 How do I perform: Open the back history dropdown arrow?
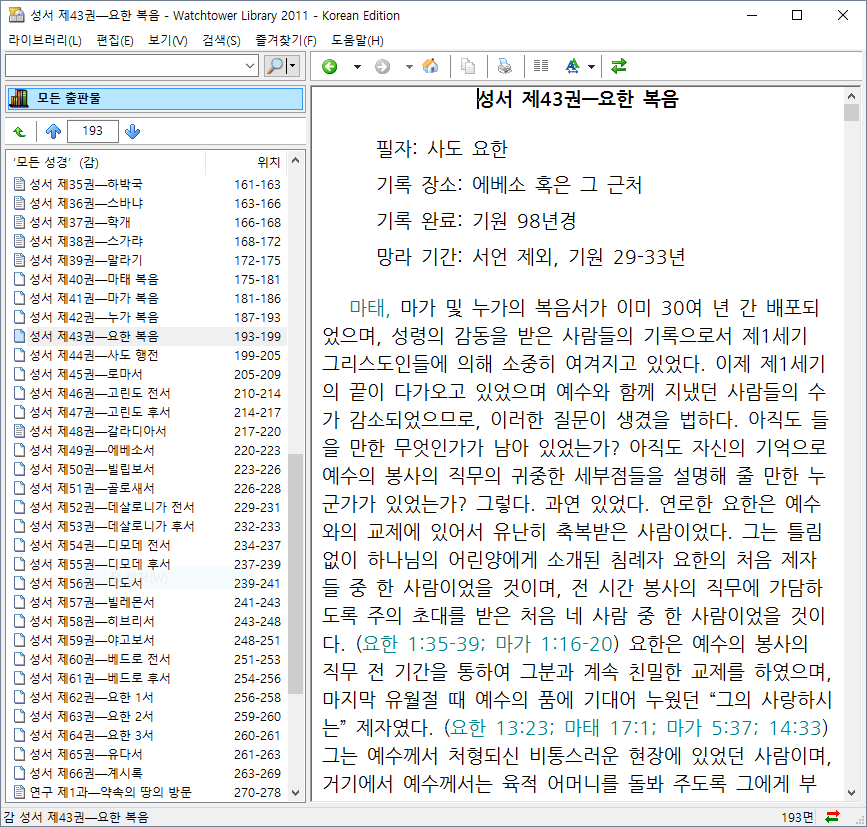(x=357, y=67)
